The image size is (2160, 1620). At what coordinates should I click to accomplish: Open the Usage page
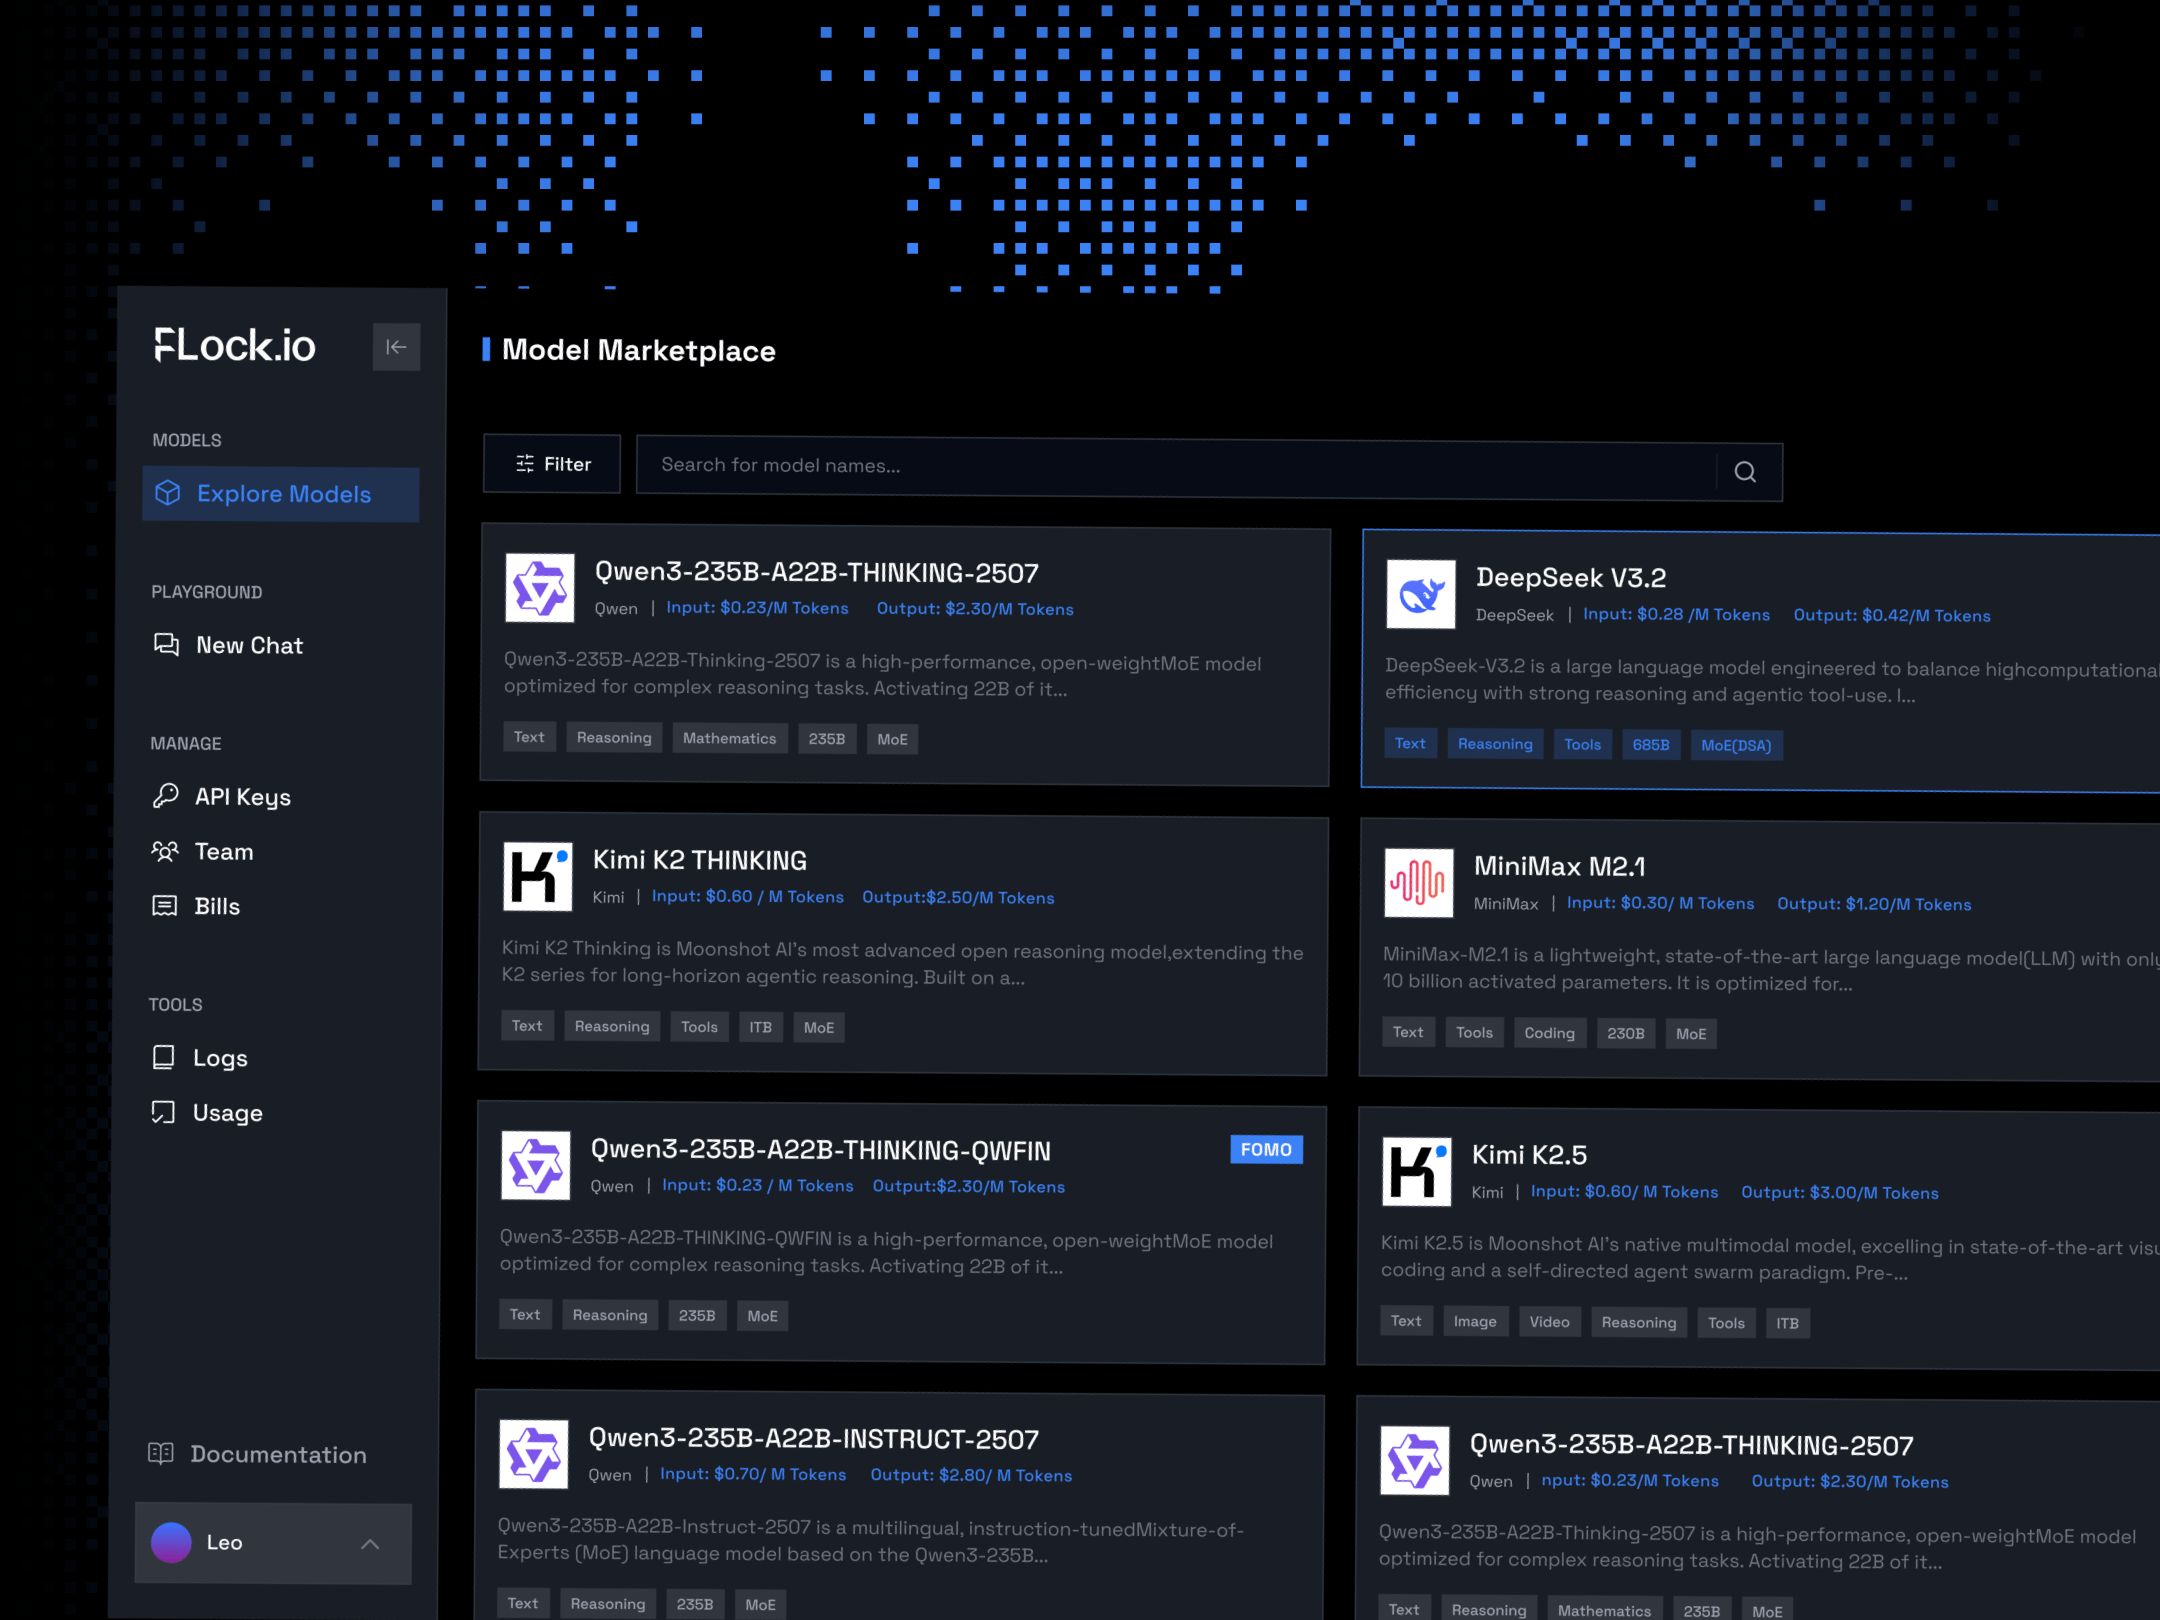207,1113
